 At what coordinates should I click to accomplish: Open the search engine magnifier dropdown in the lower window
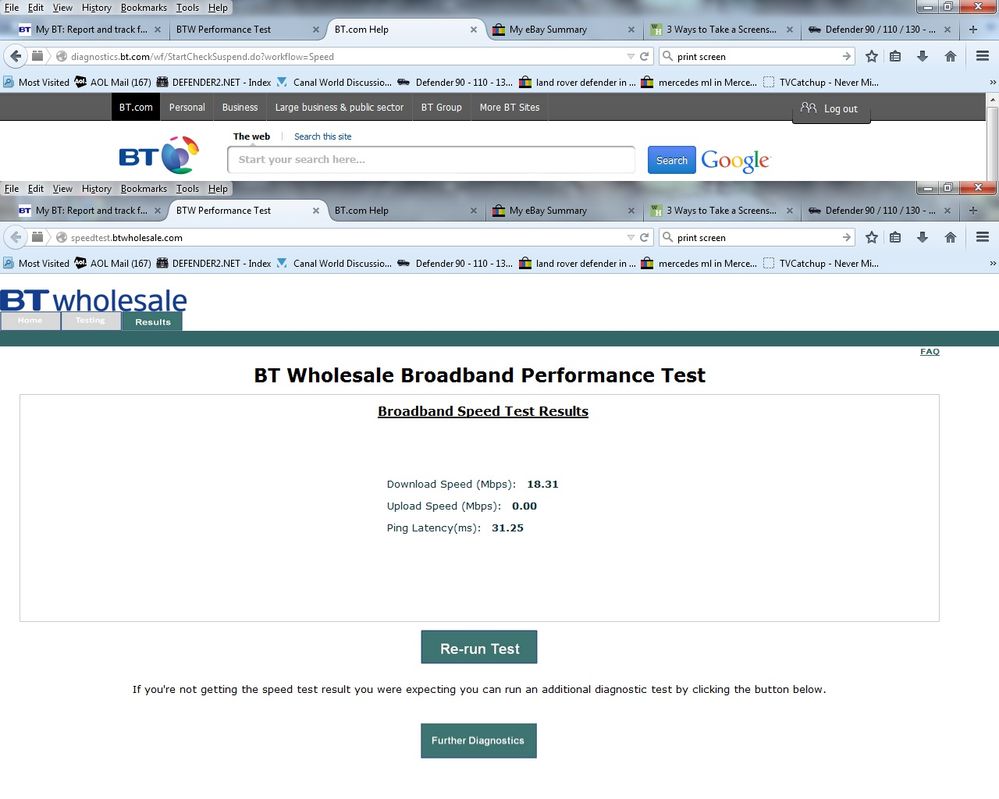[667, 237]
